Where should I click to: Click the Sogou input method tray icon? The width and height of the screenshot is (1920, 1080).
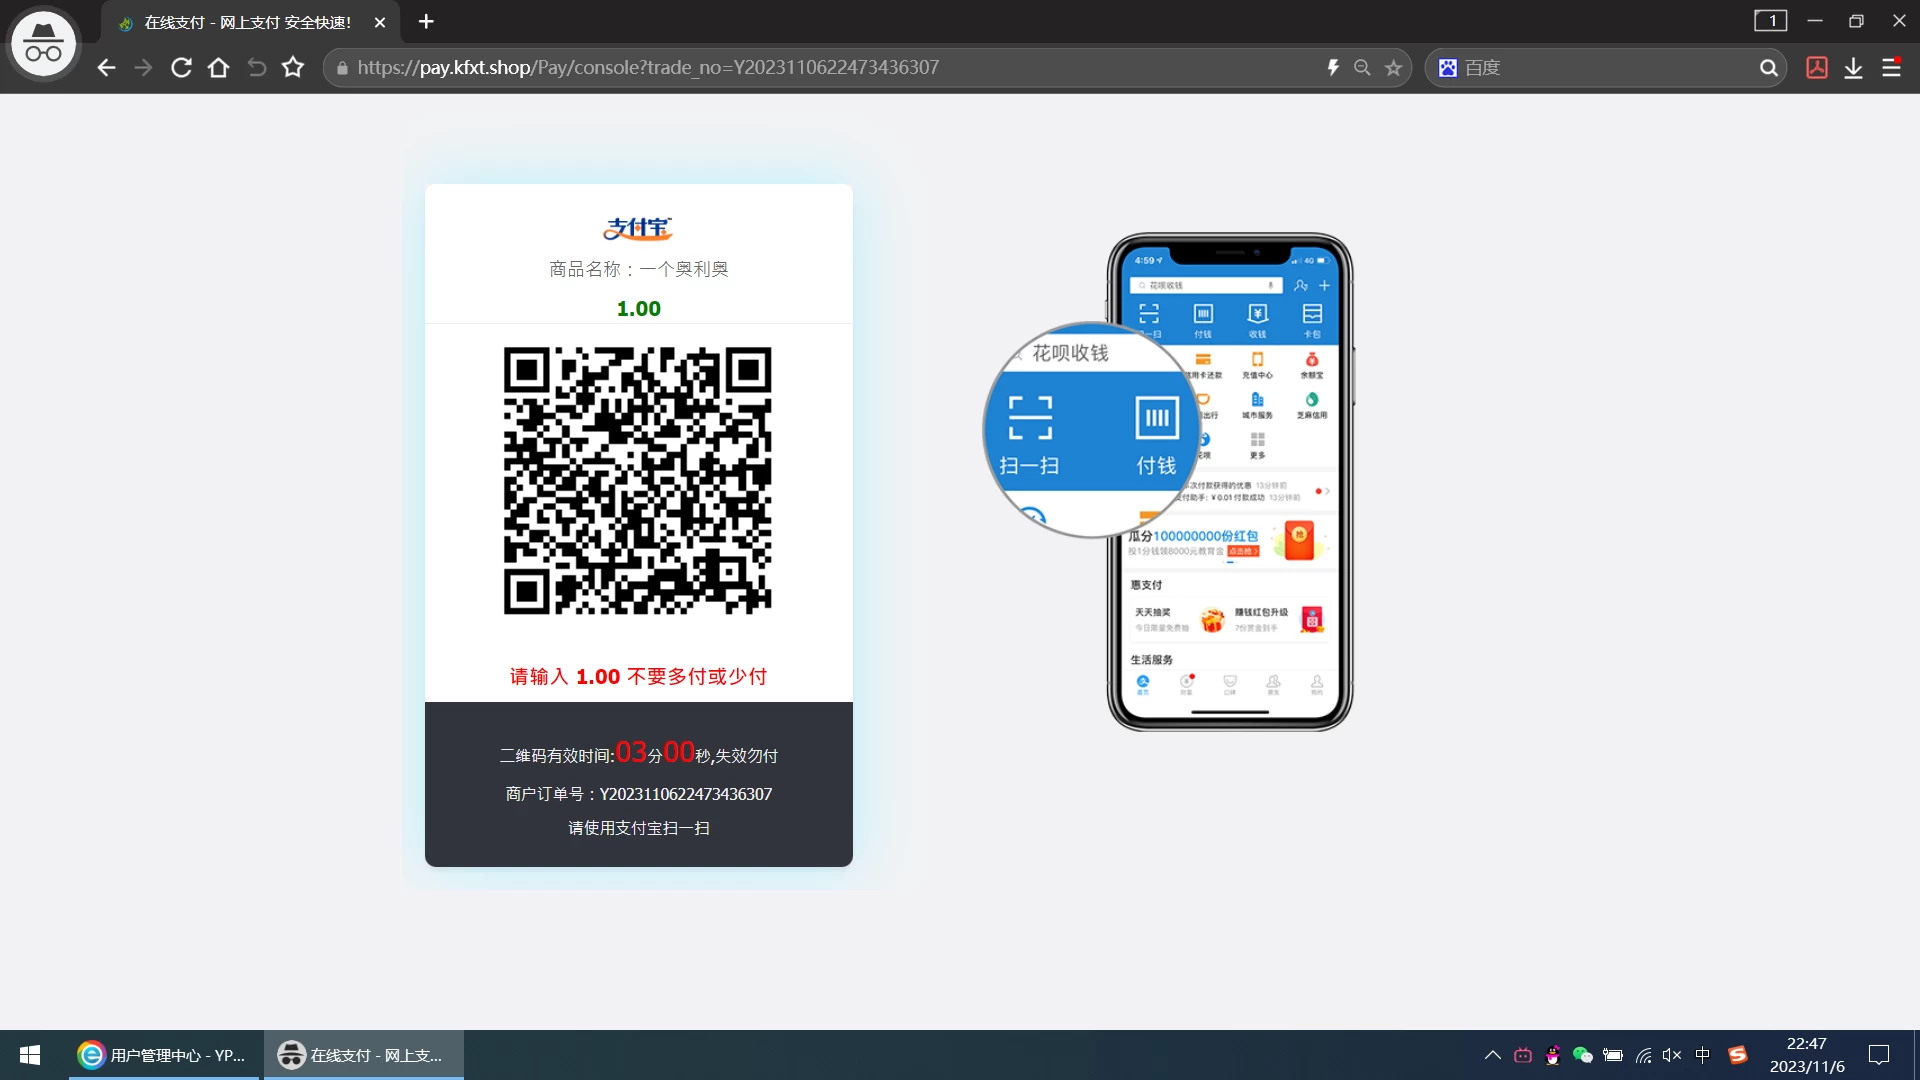click(x=1738, y=1055)
